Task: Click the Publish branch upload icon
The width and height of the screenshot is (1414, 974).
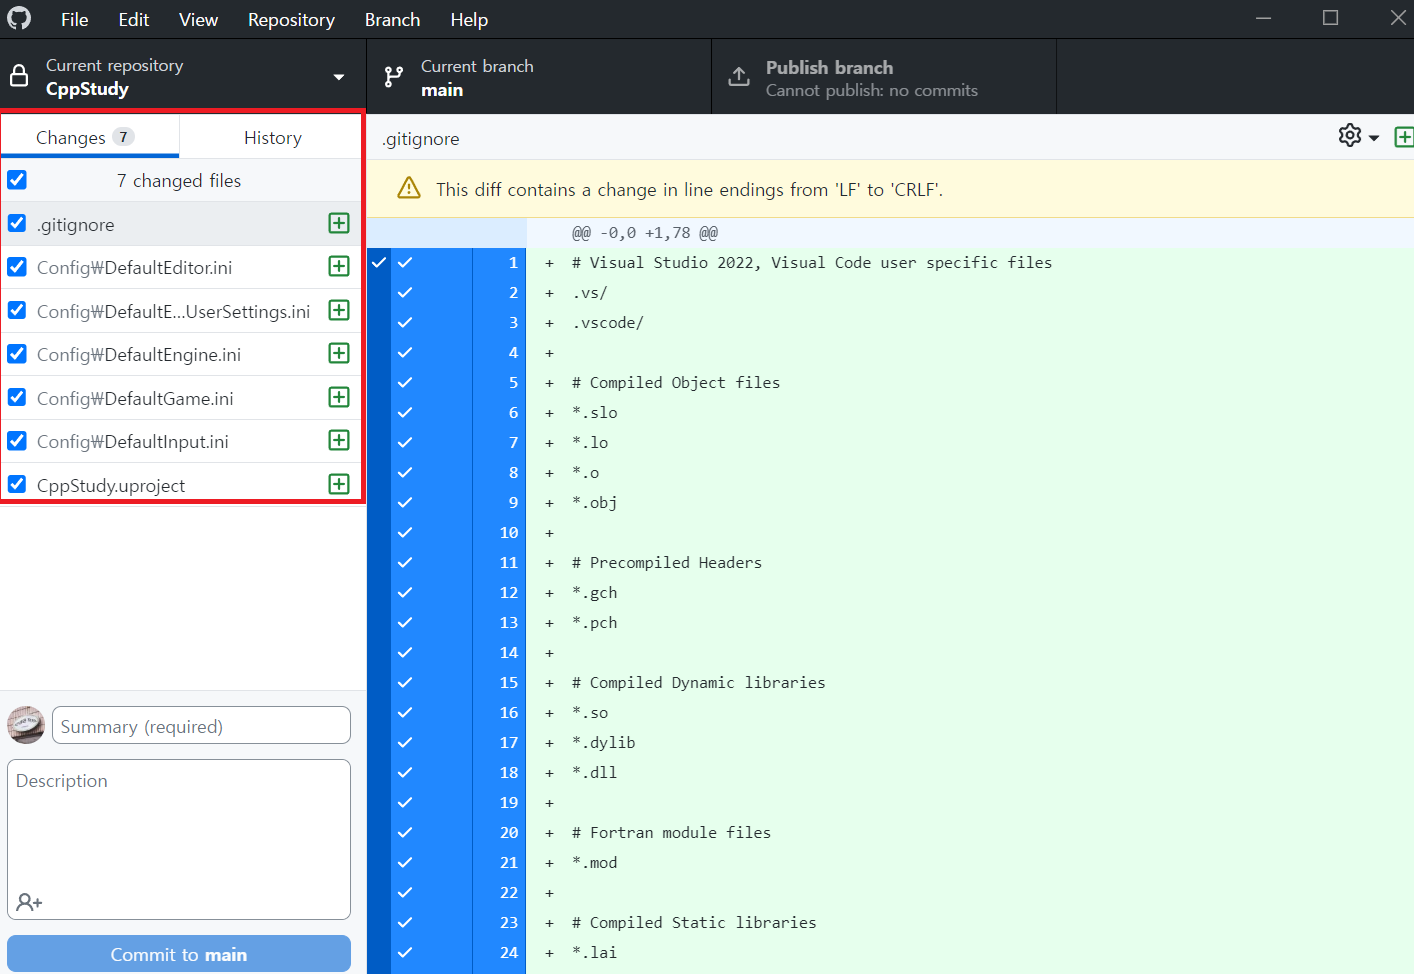Action: point(739,77)
